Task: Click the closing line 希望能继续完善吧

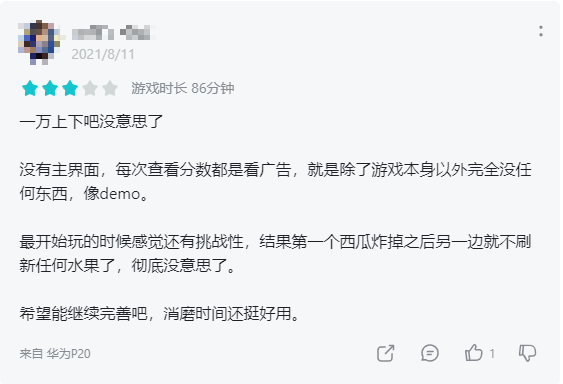Action: coord(159,314)
